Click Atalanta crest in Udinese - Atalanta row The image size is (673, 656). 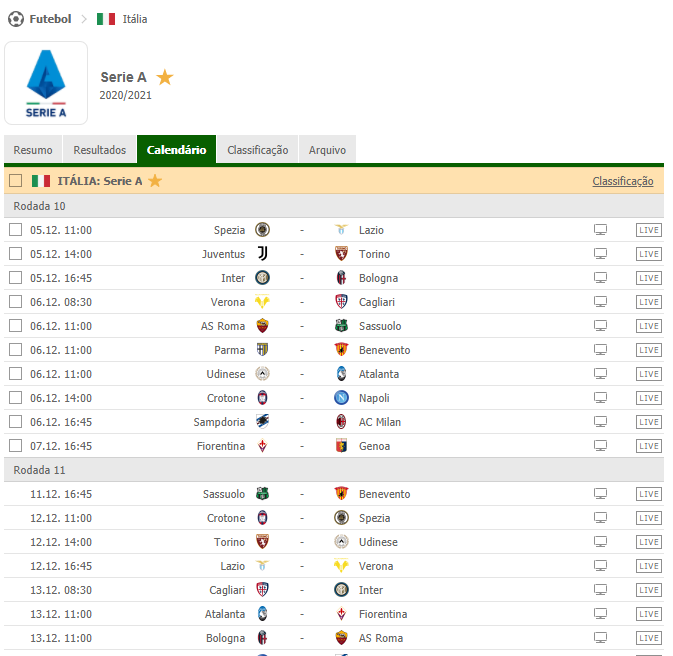pos(341,374)
